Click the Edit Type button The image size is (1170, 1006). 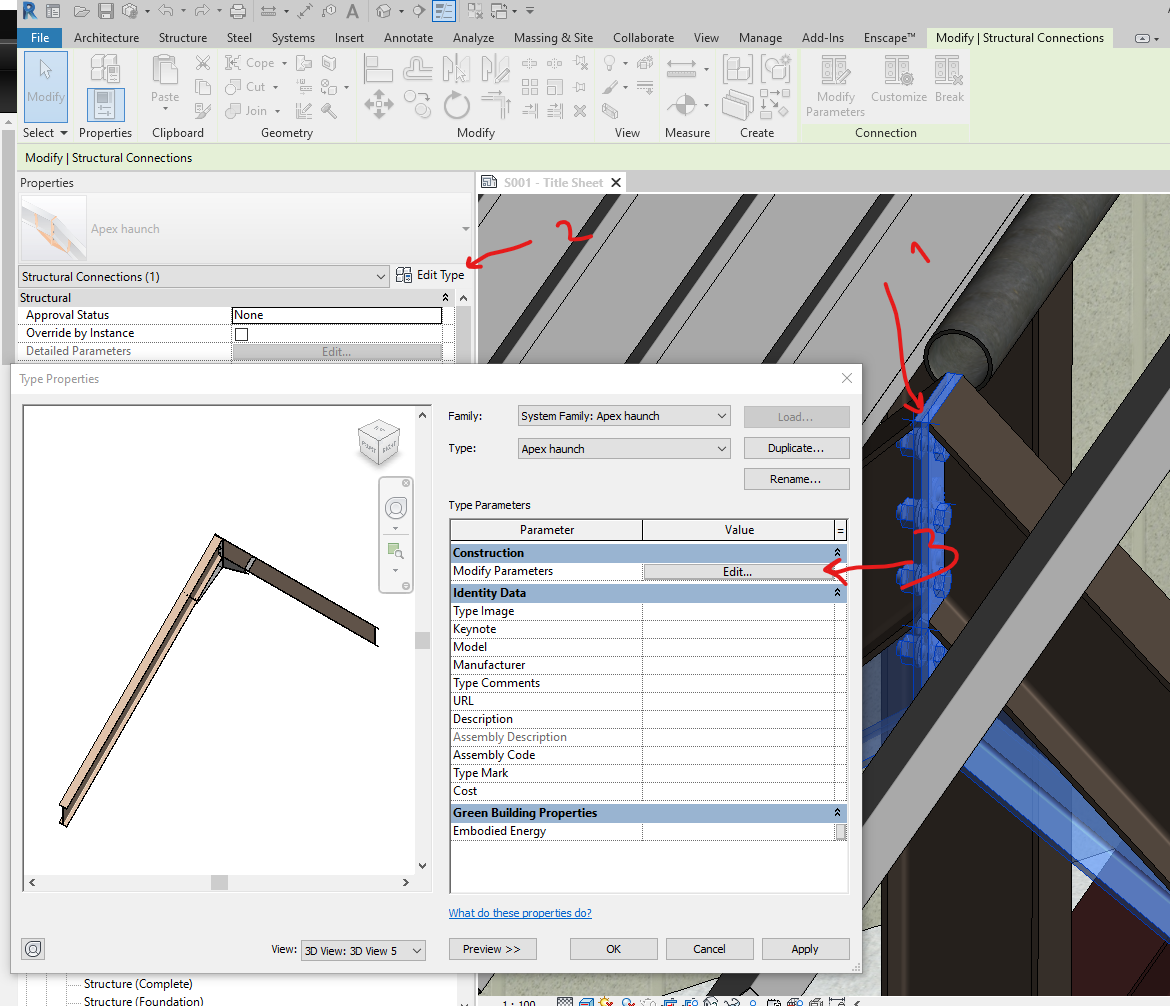pos(432,274)
